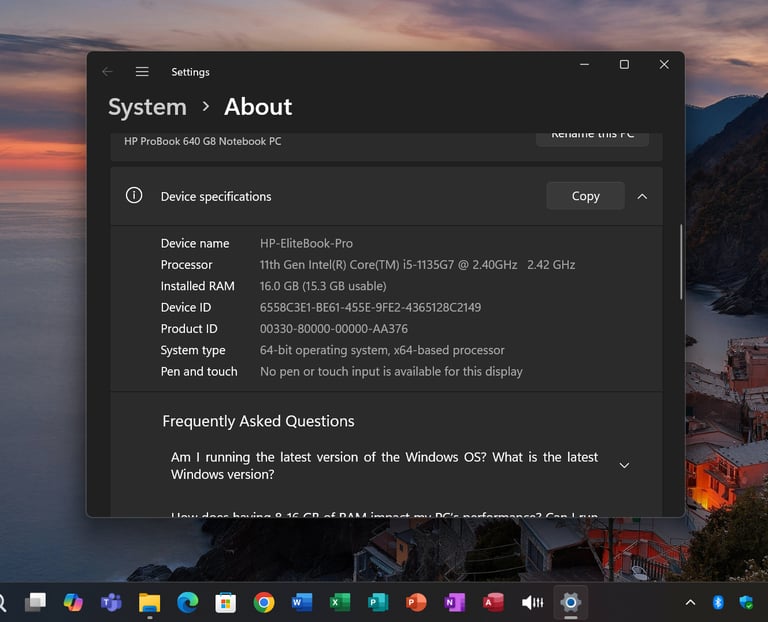Open OneNote from the taskbar
This screenshot has width=768, height=622.
click(455, 602)
